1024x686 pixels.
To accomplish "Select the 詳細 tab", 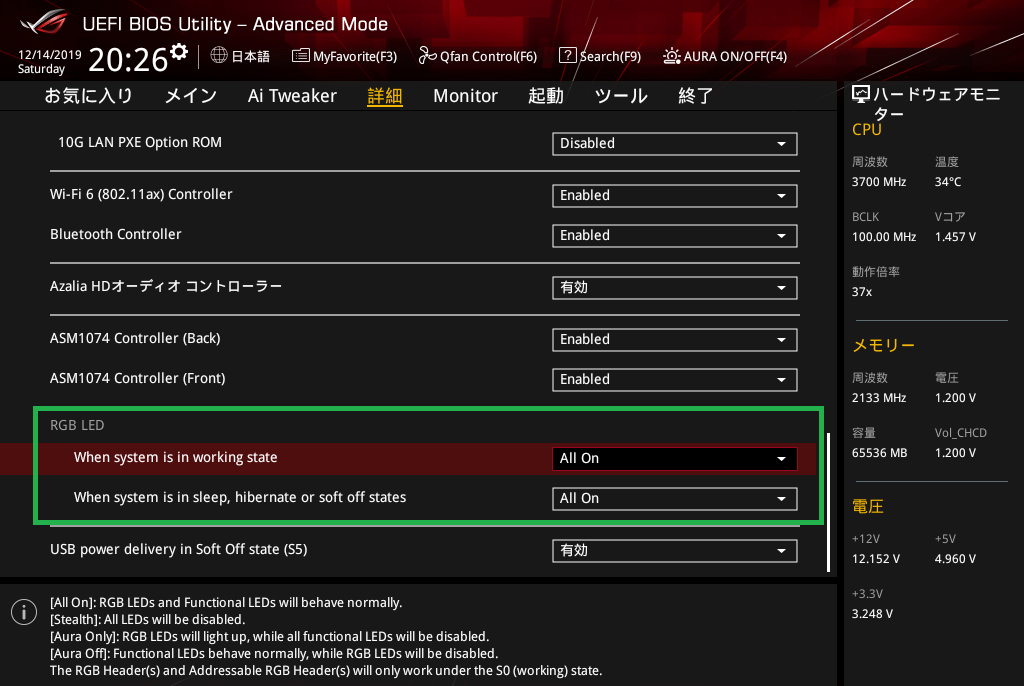I will 385,96.
